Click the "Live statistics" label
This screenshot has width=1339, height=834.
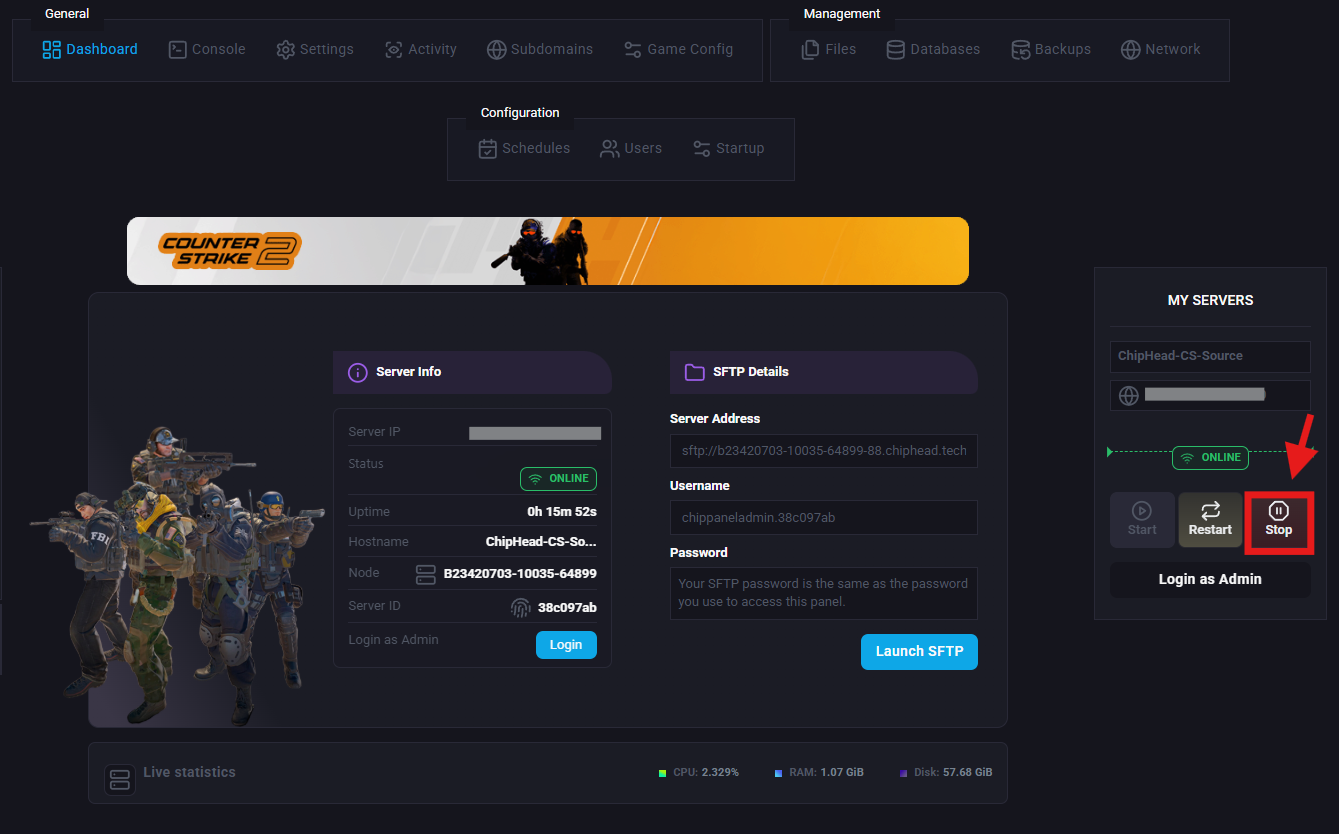(189, 772)
